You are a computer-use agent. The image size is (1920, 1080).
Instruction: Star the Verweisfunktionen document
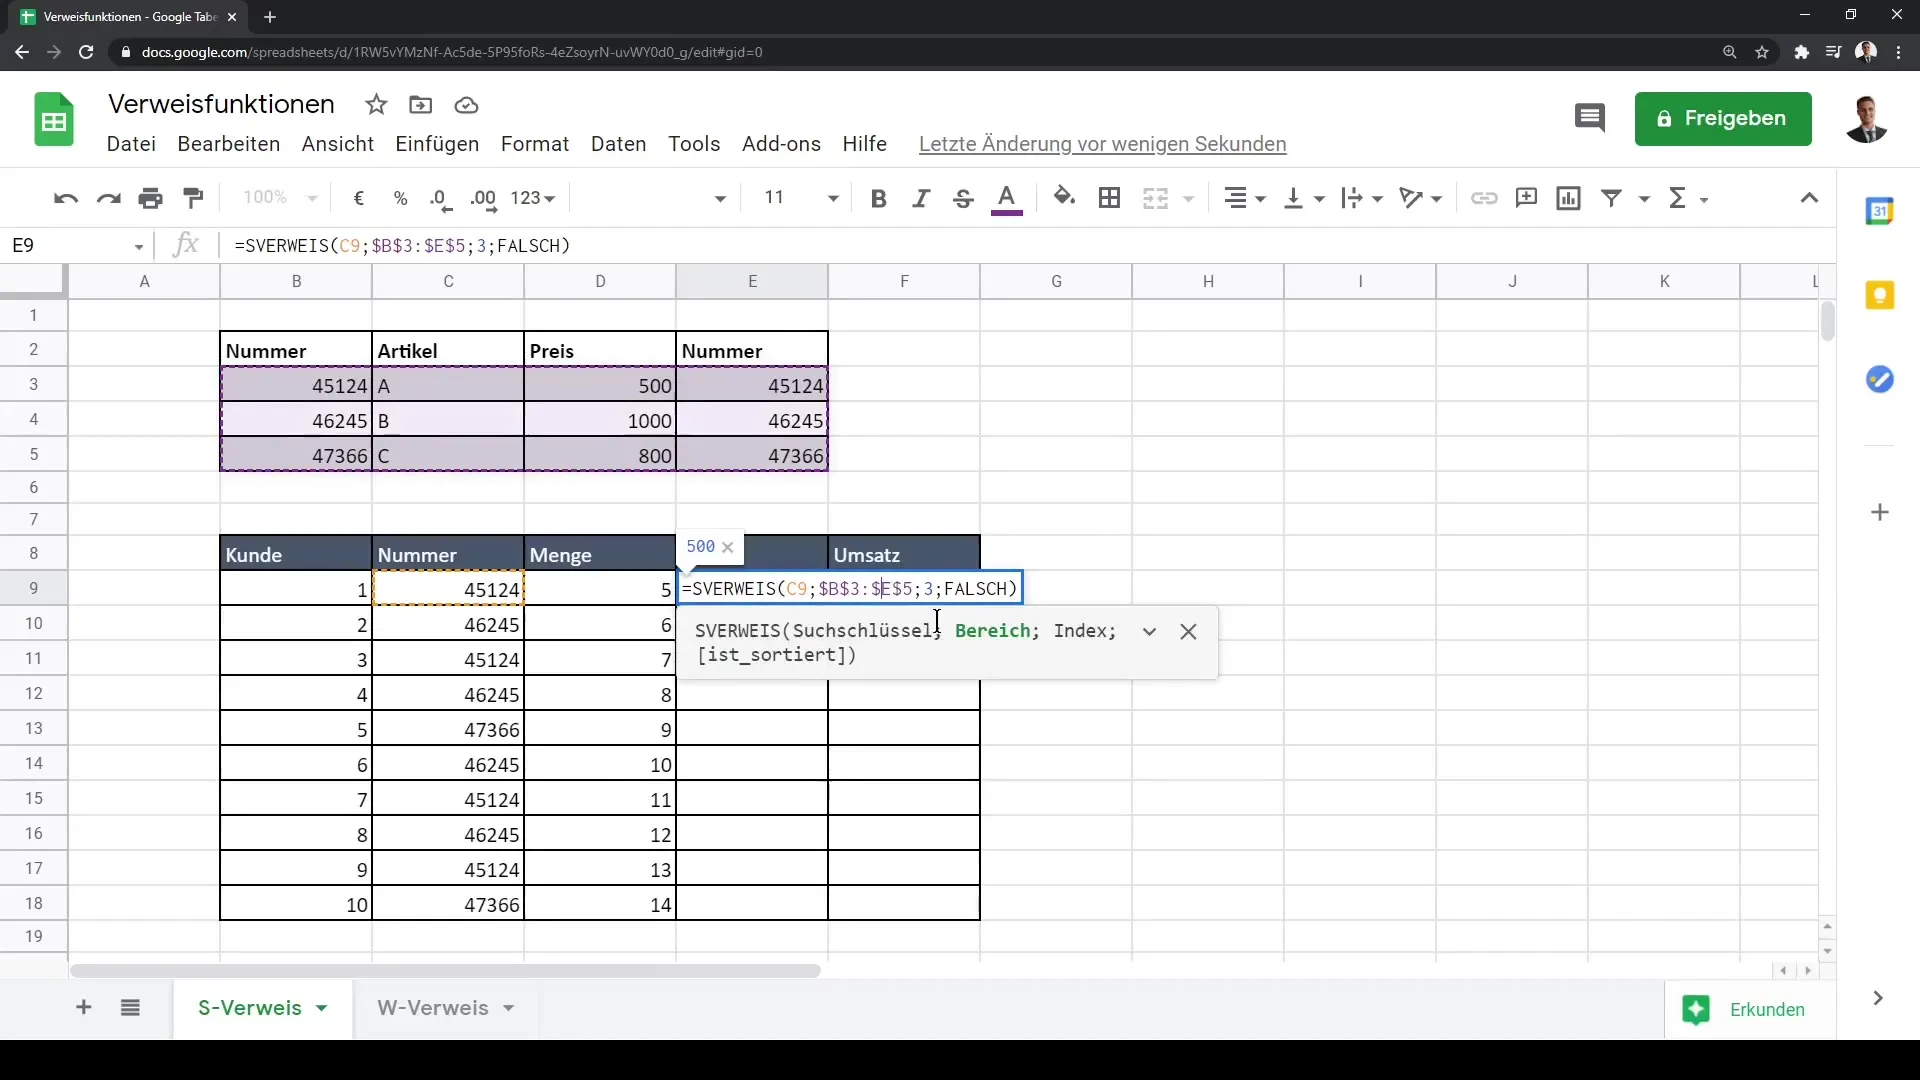click(376, 105)
